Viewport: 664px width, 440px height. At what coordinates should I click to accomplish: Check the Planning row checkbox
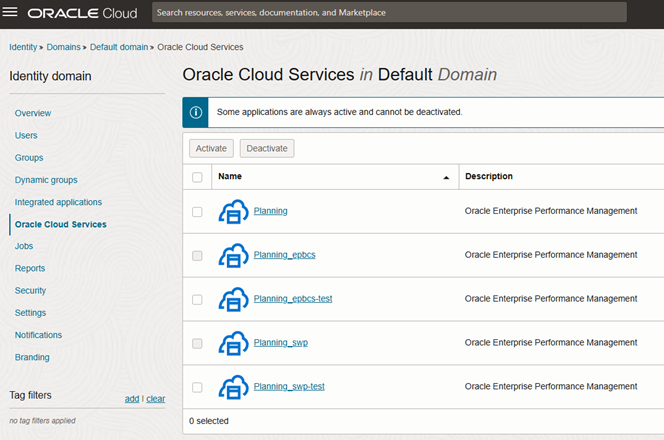click(x=197, y=212)
